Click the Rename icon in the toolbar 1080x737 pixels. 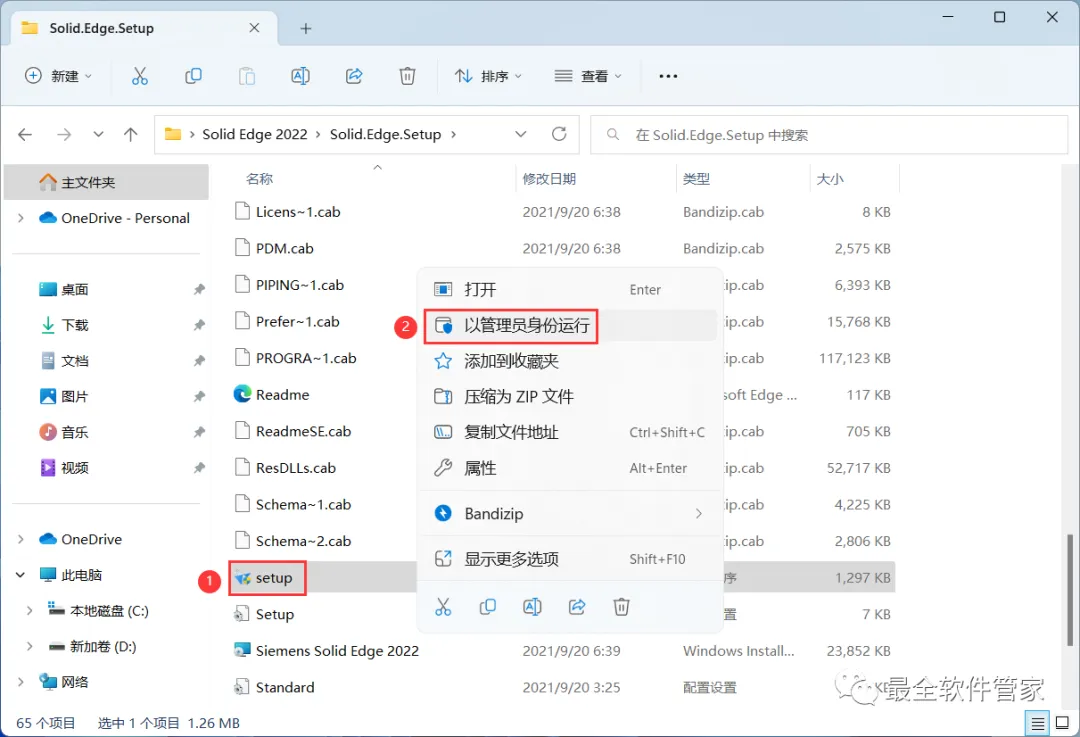(300, 76)
